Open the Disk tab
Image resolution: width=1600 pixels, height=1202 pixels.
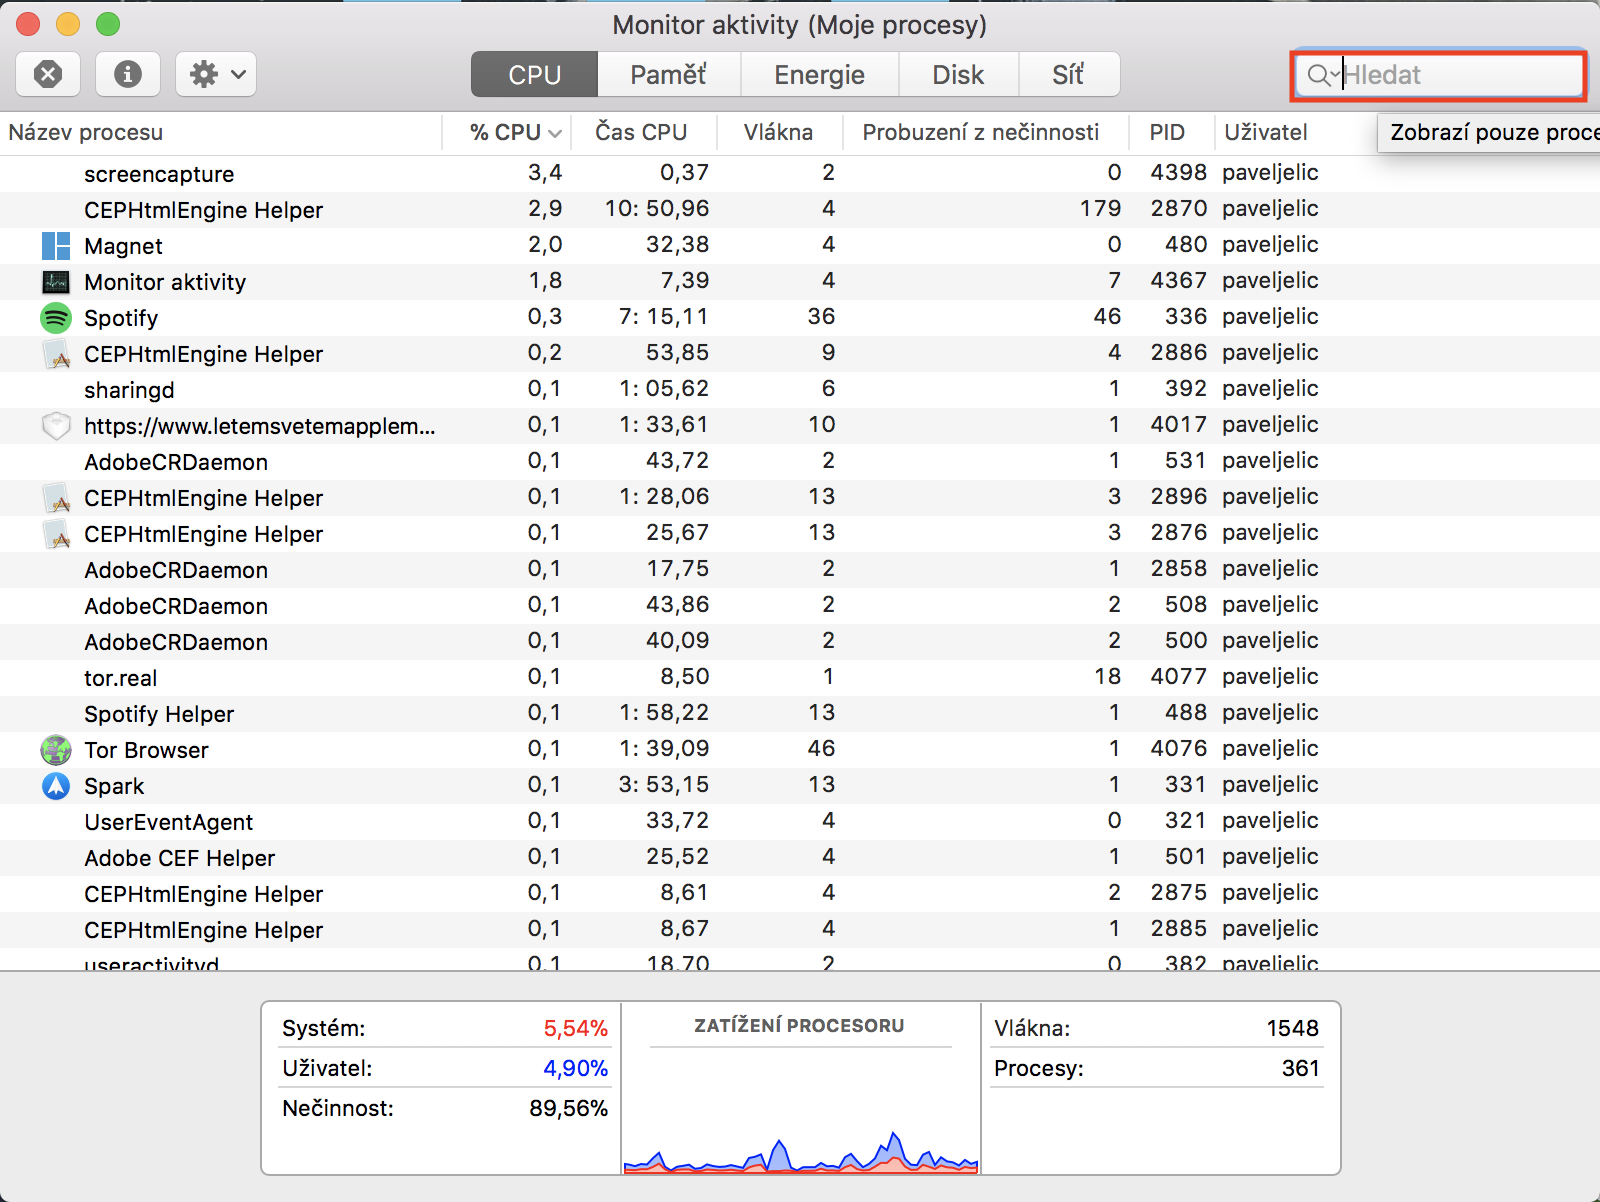959,74
